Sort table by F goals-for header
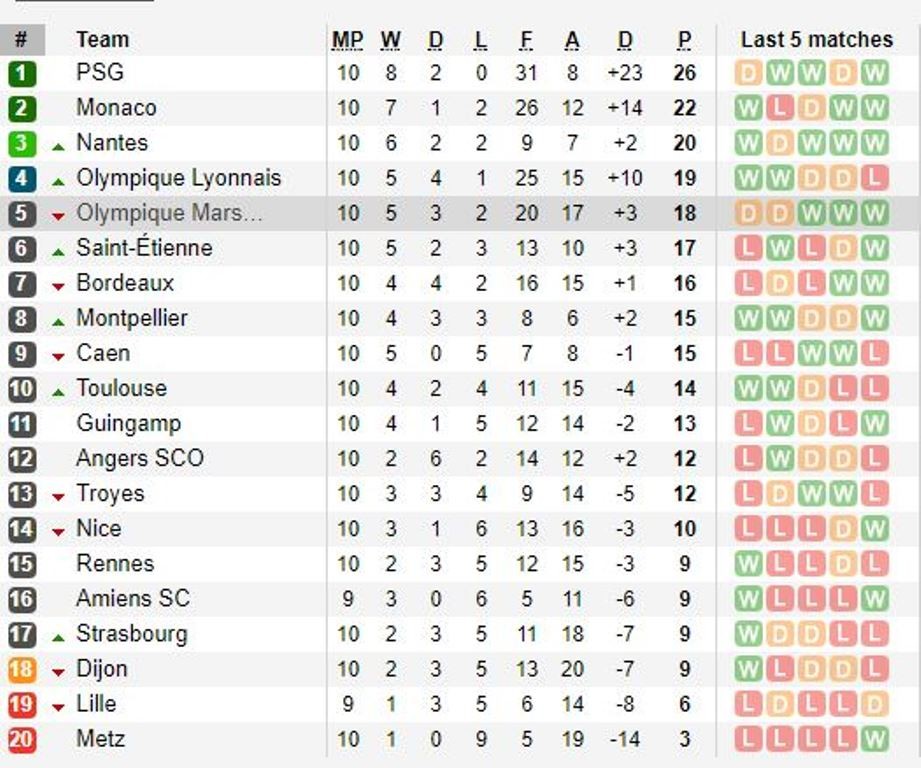The width and height of the screenshot is (921, 768). pos(526,40)
